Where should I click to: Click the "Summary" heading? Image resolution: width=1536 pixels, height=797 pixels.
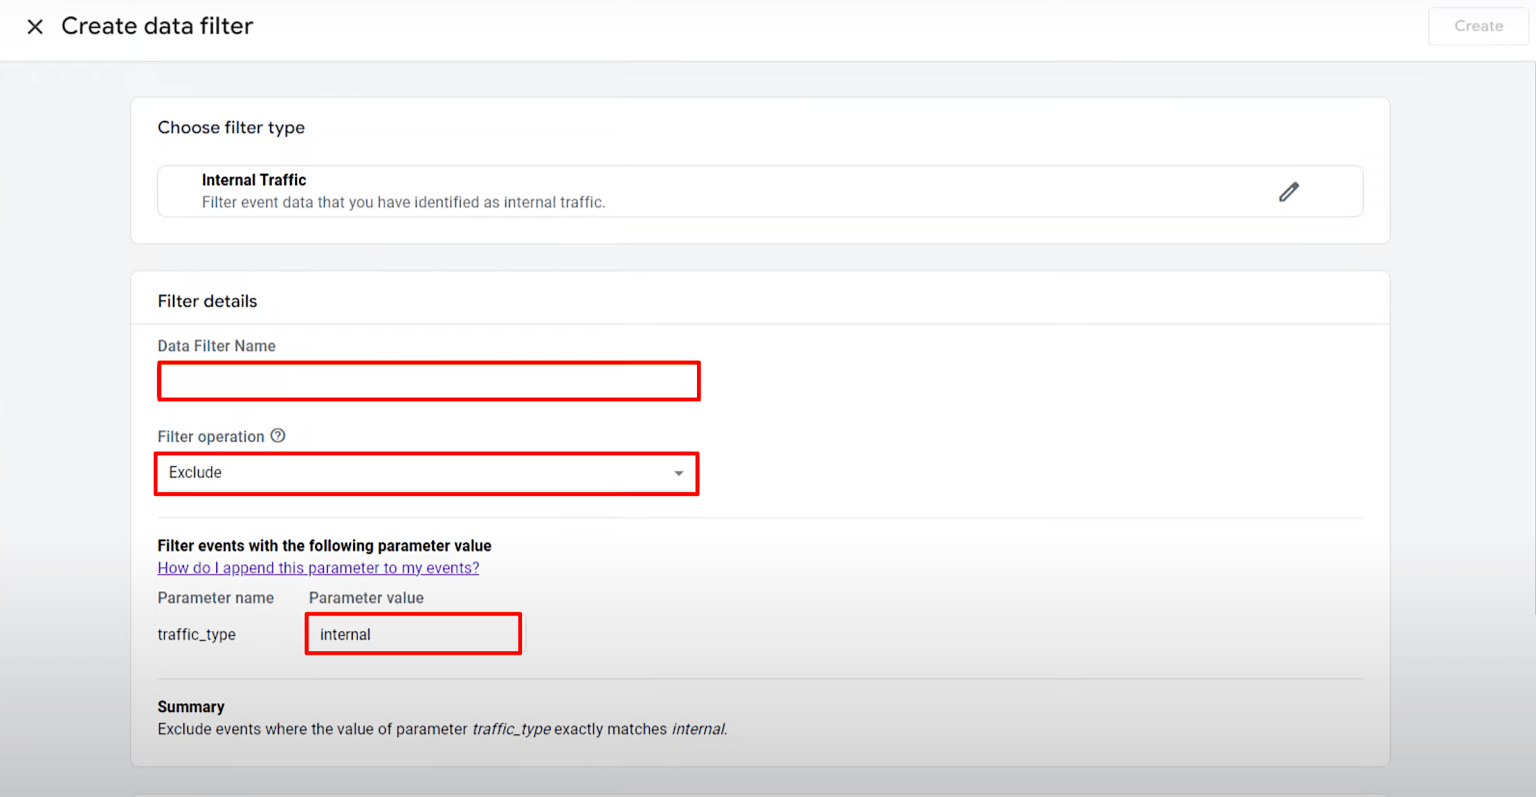point(191,707)
